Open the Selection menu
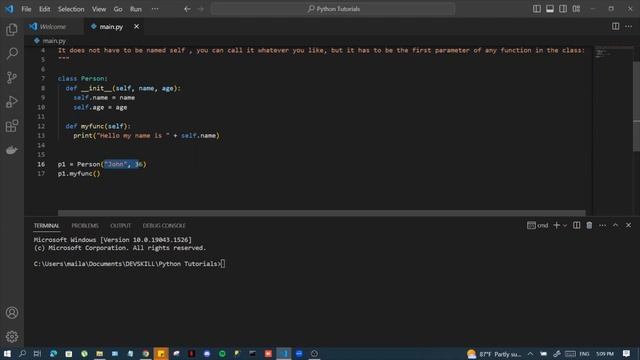 tap(71, 9)
